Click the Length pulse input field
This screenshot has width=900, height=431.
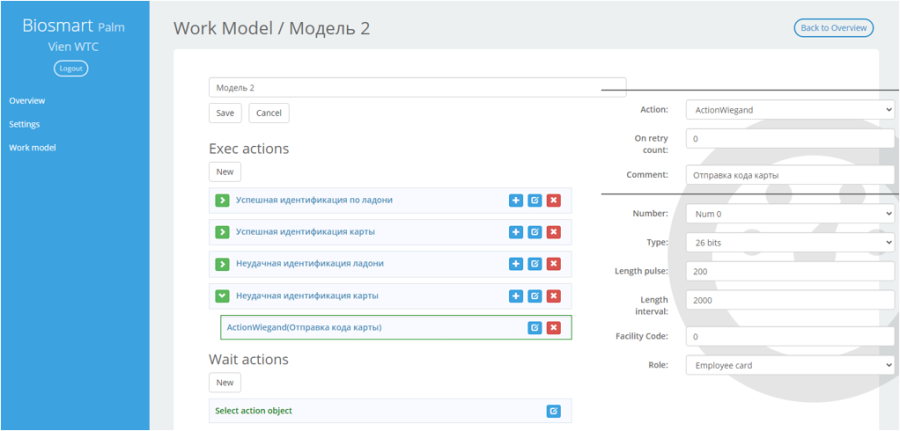pyautogui.click(x=790, y=271)
